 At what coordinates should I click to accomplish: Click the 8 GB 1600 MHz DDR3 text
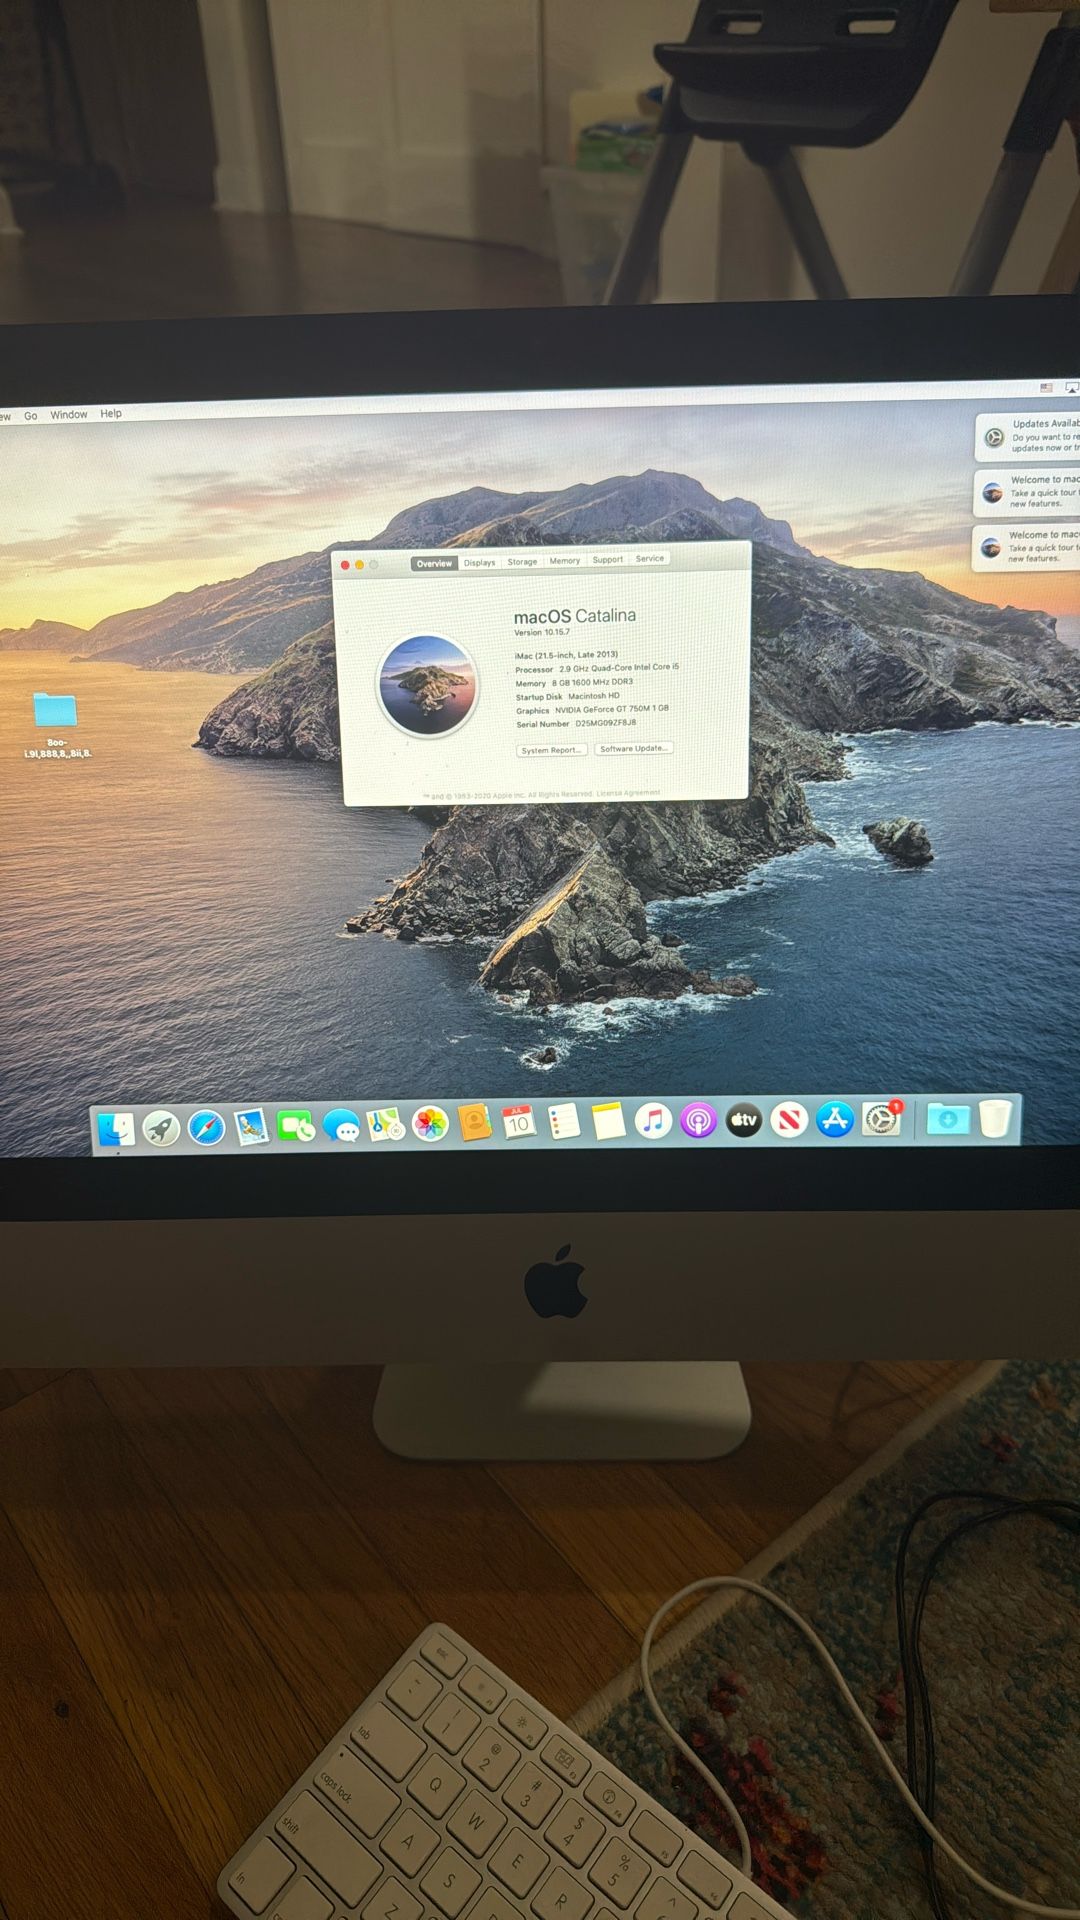click(592, 682)
